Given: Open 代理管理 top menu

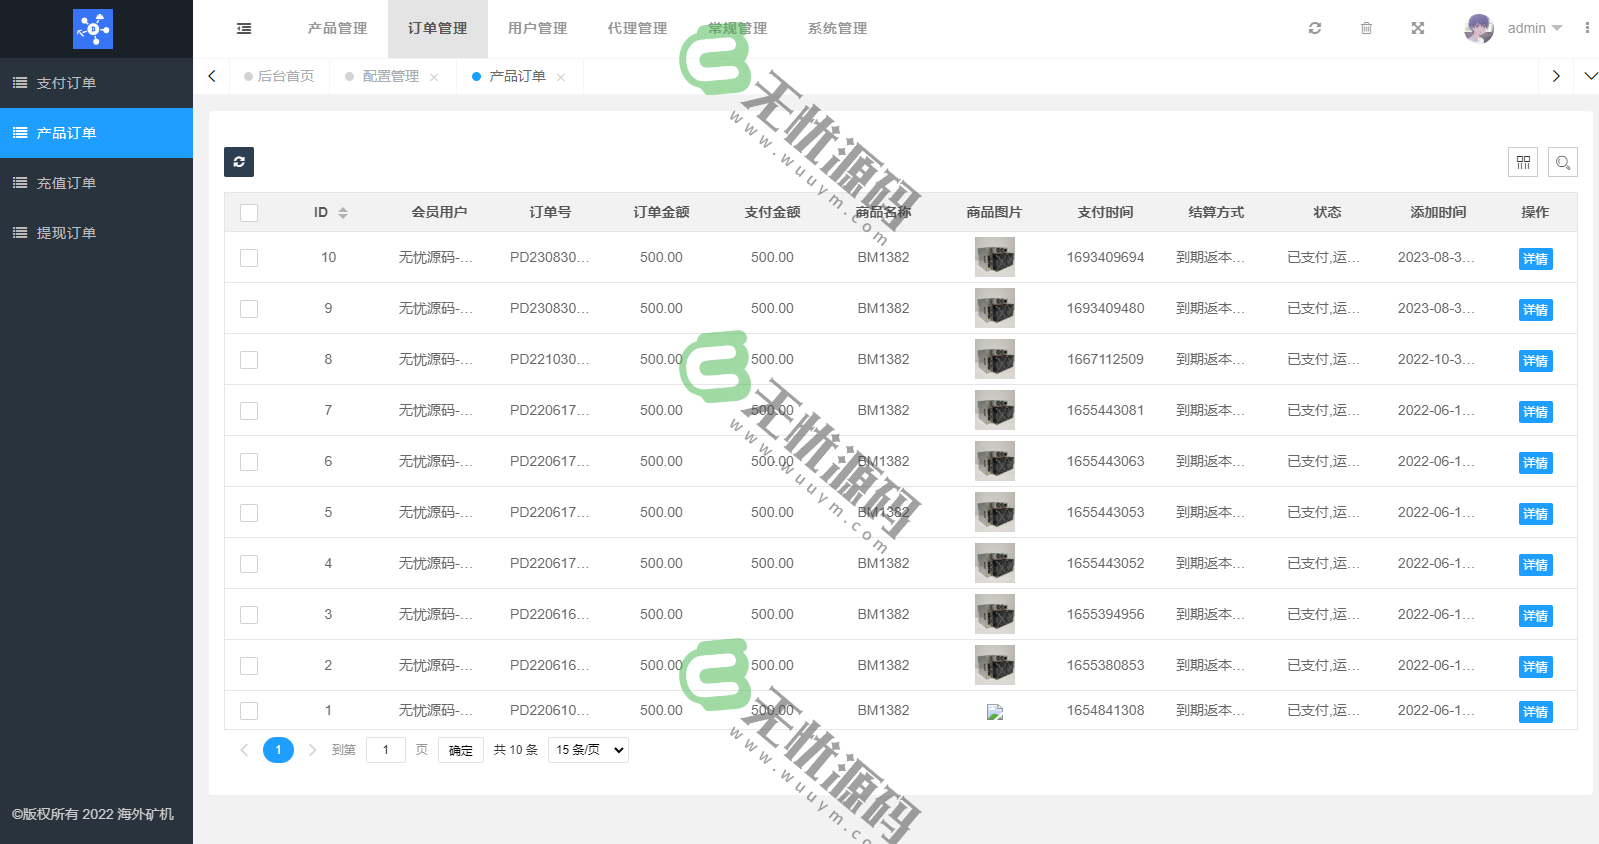Looking at the screenshot, I should (x=637, y=28).
